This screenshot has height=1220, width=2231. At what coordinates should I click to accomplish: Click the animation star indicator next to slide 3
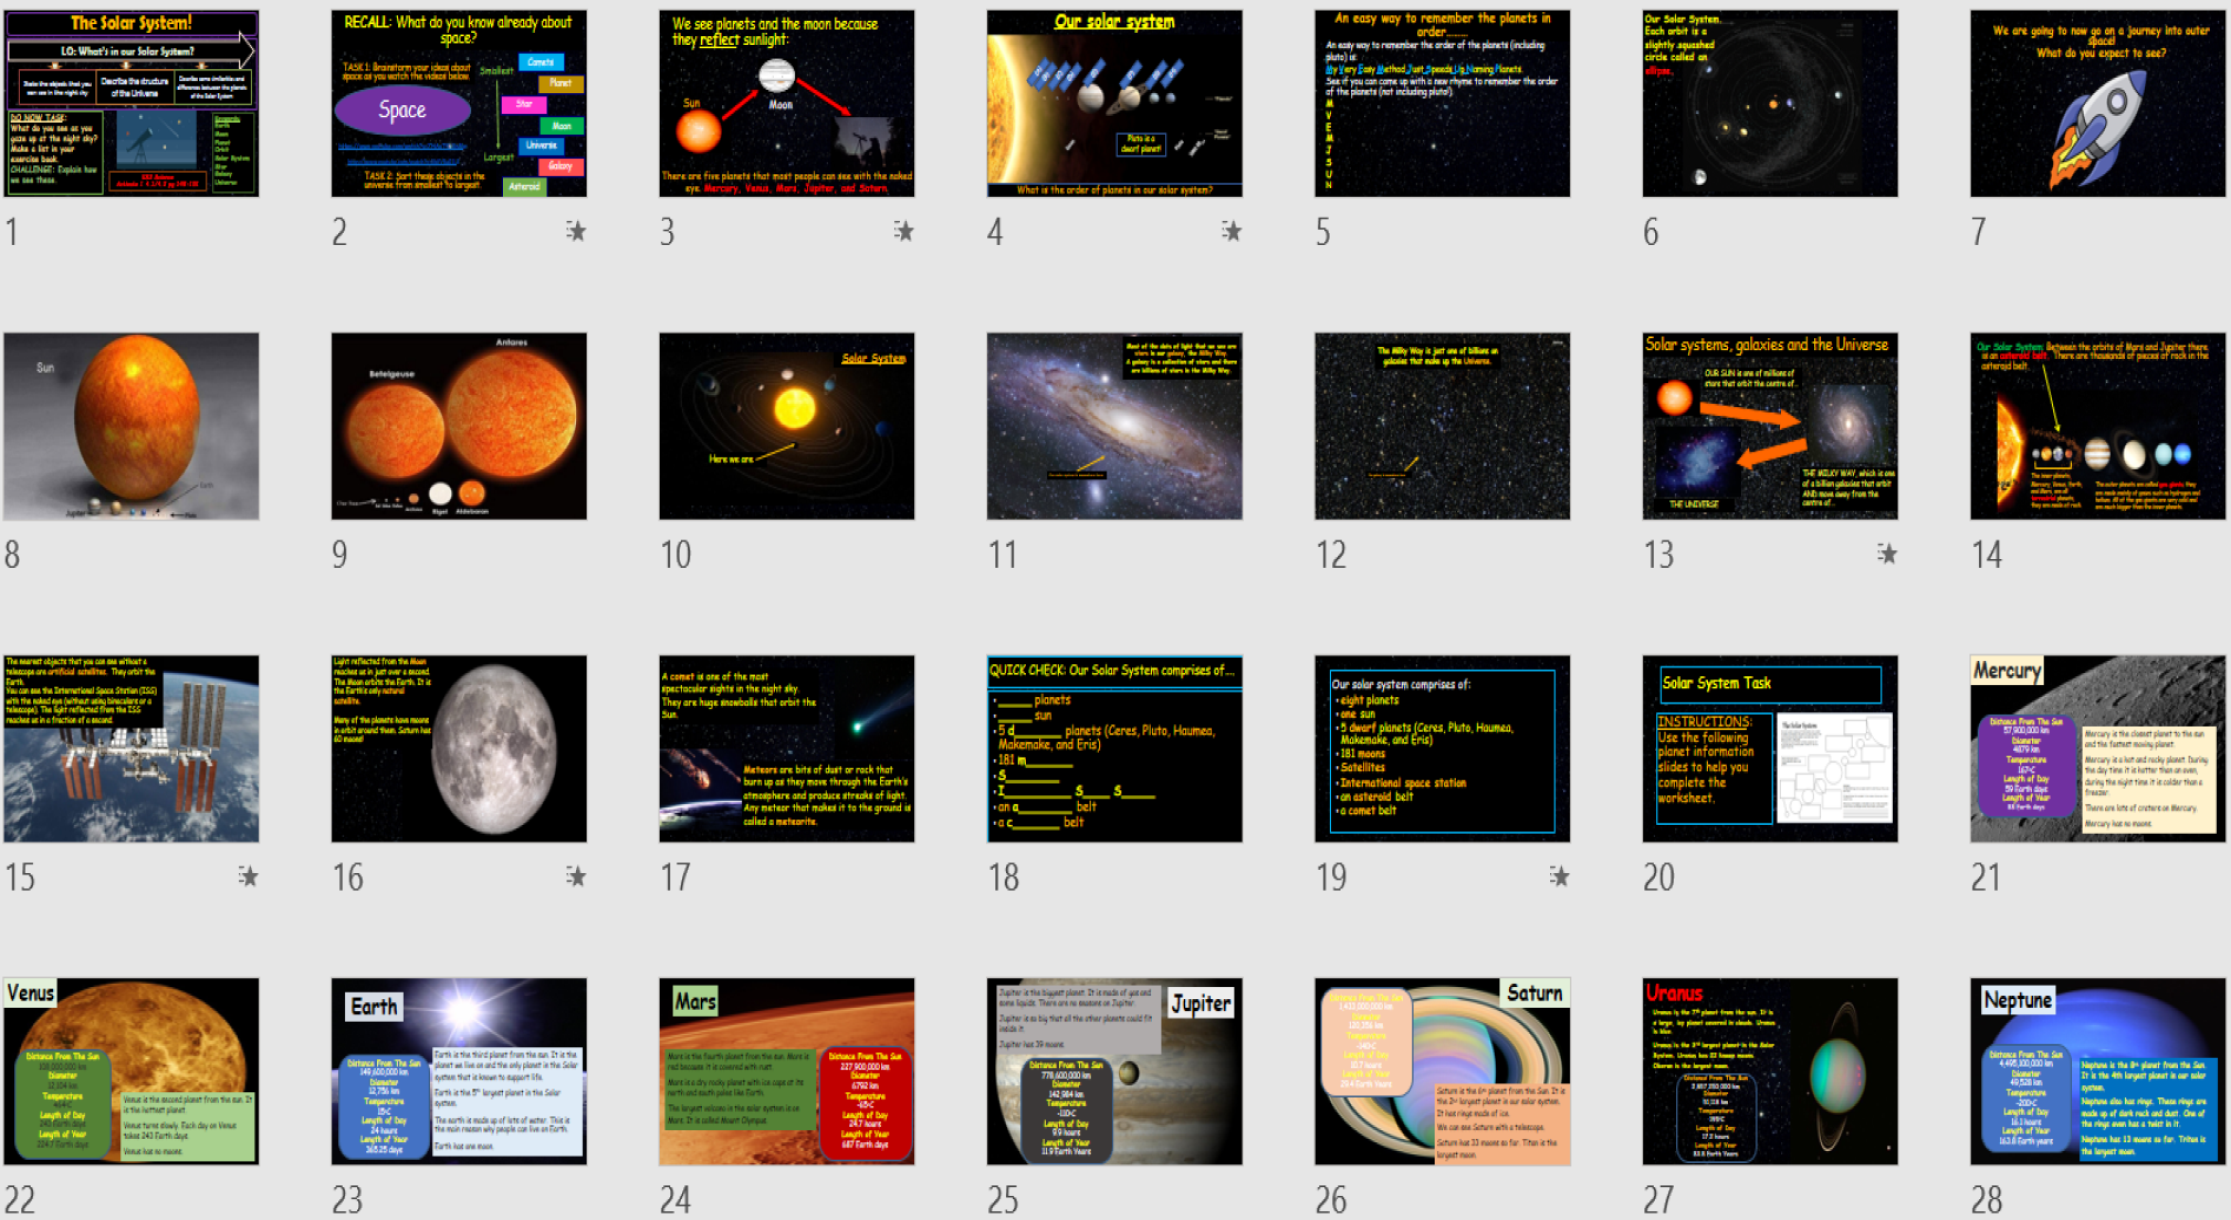pyautogui.click(x=906, y=232)
